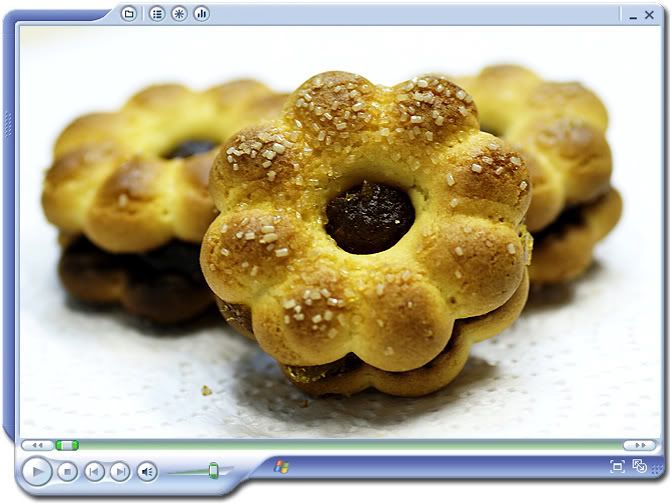Click the Play button
The height and width of the screenshot is (504, 672).
click(36, 470)
